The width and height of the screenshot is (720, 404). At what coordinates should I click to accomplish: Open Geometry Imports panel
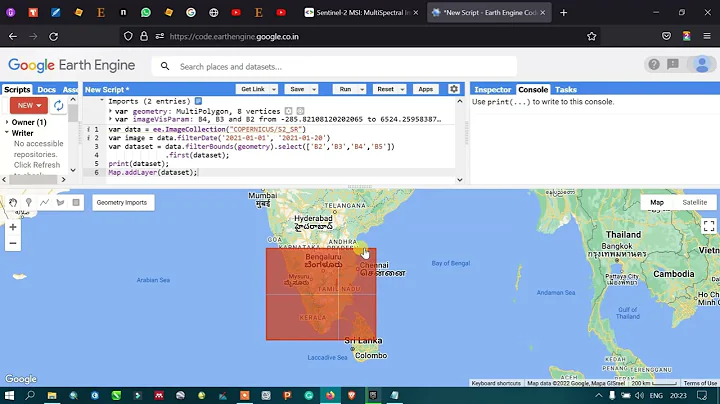(122, 202)
